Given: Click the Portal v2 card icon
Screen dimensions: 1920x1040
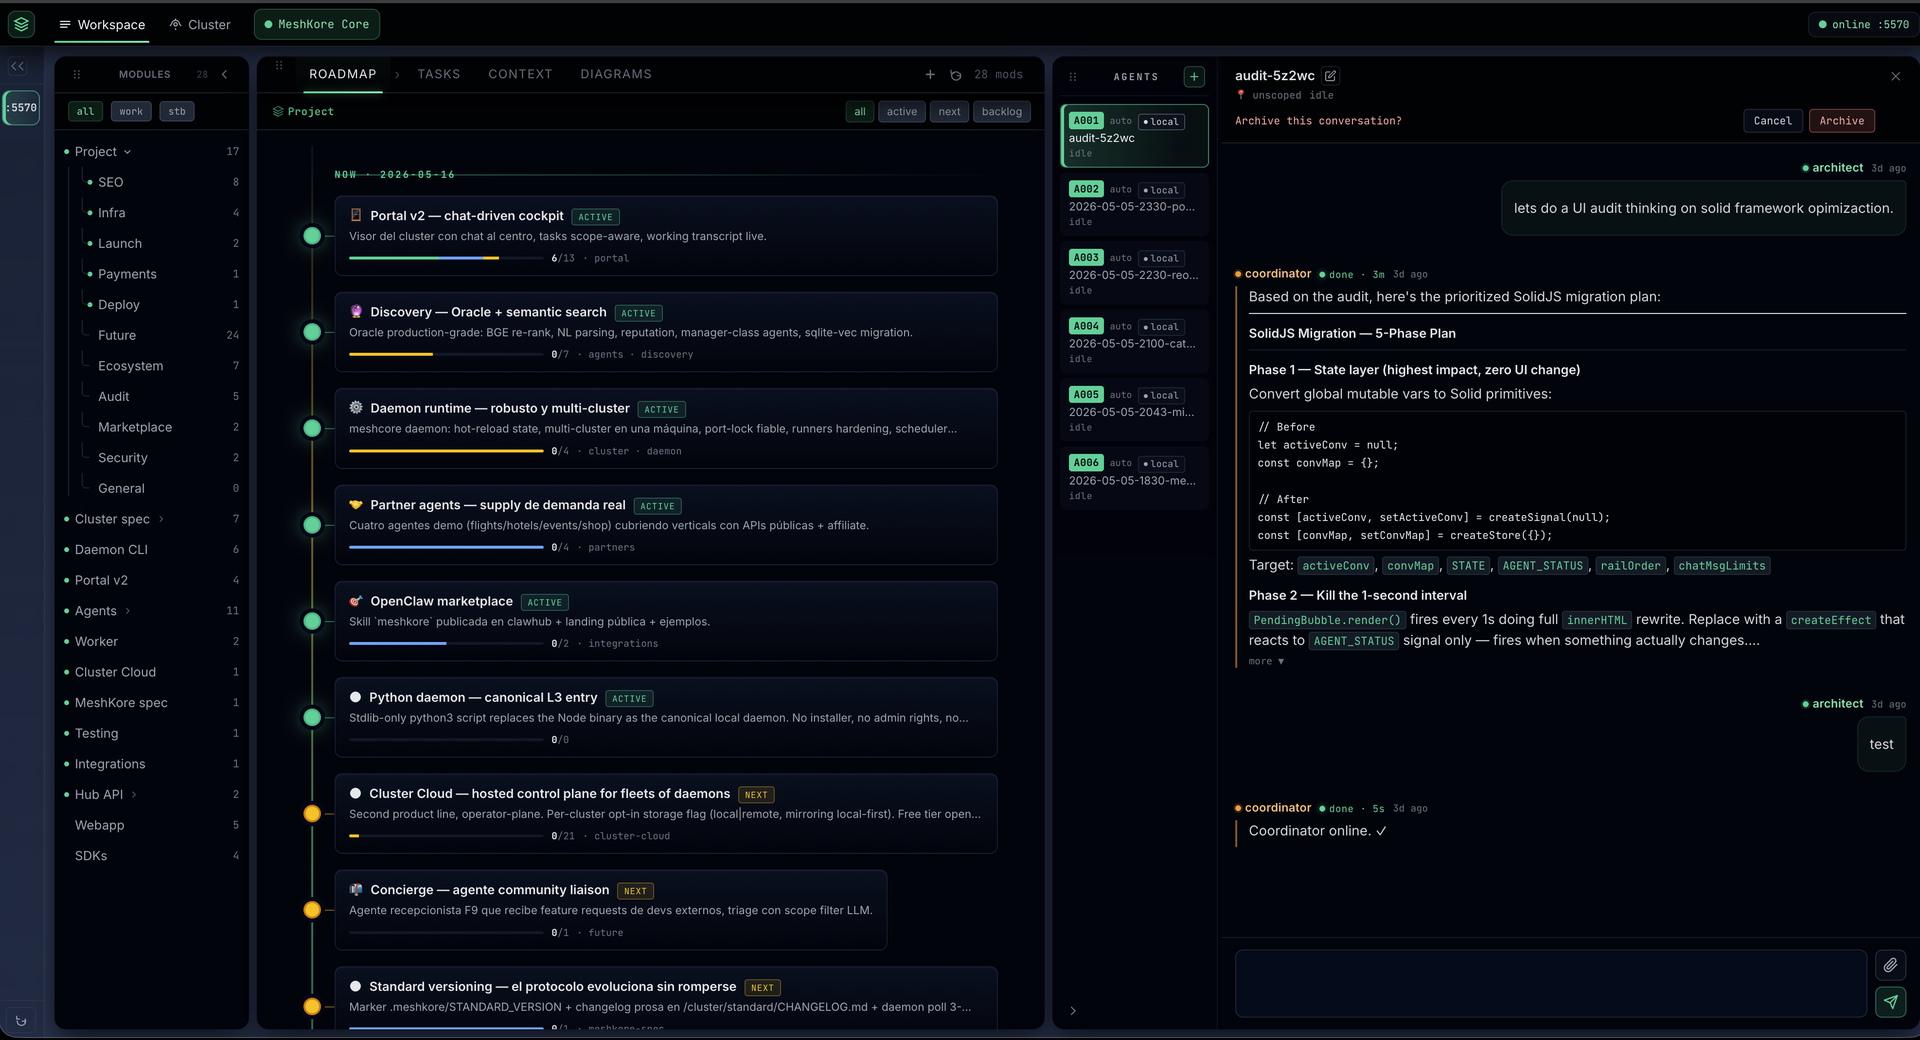Looking at the screenshot, I should point(356,215).
